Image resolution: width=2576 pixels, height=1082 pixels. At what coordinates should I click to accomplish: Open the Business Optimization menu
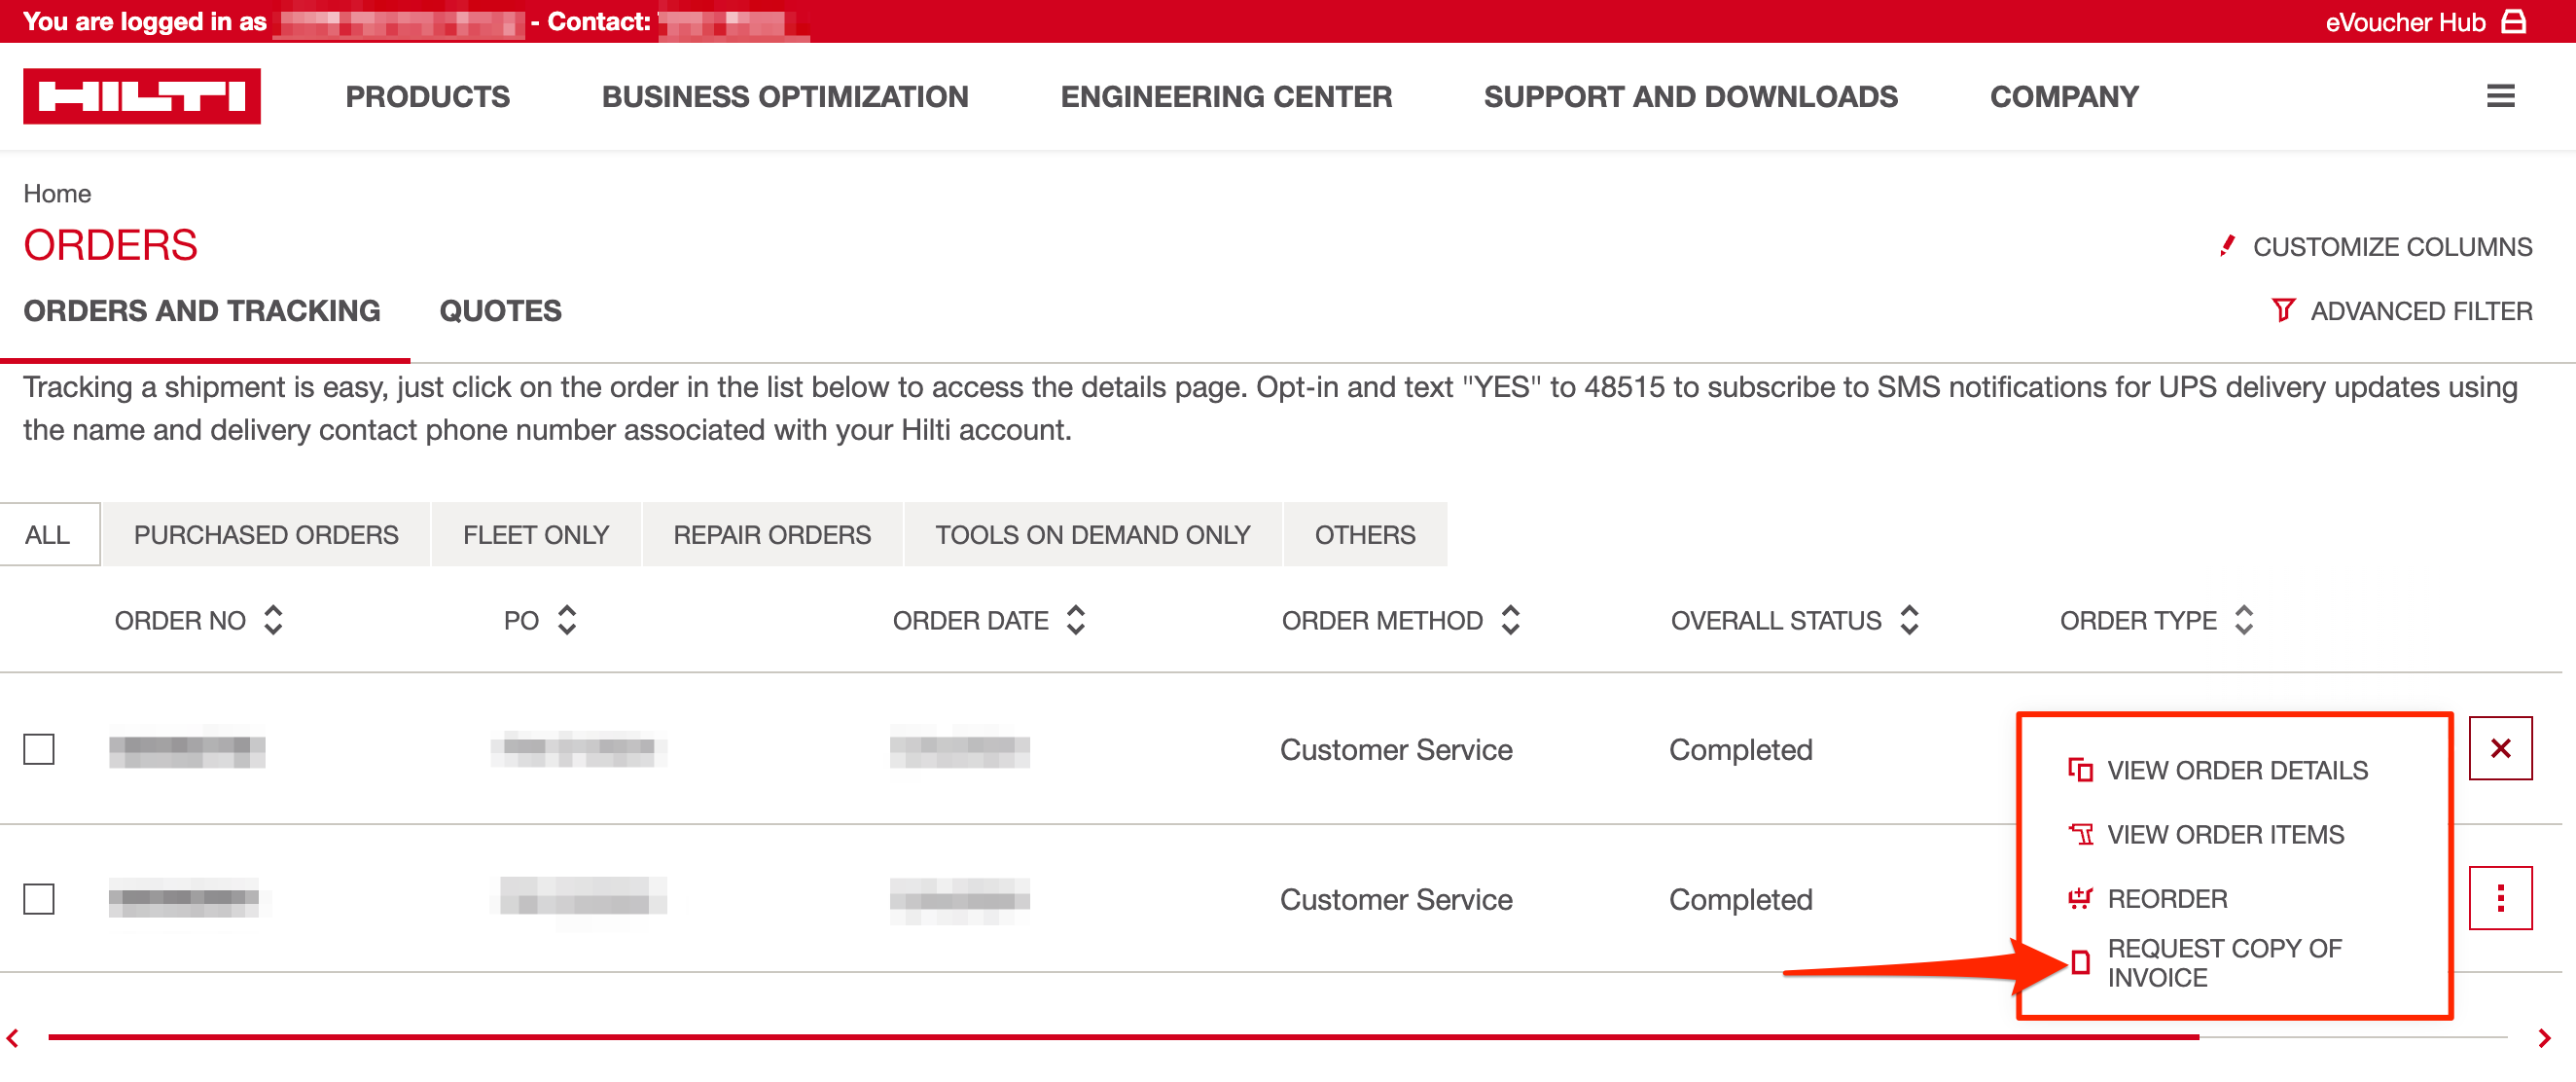(785, 97)
